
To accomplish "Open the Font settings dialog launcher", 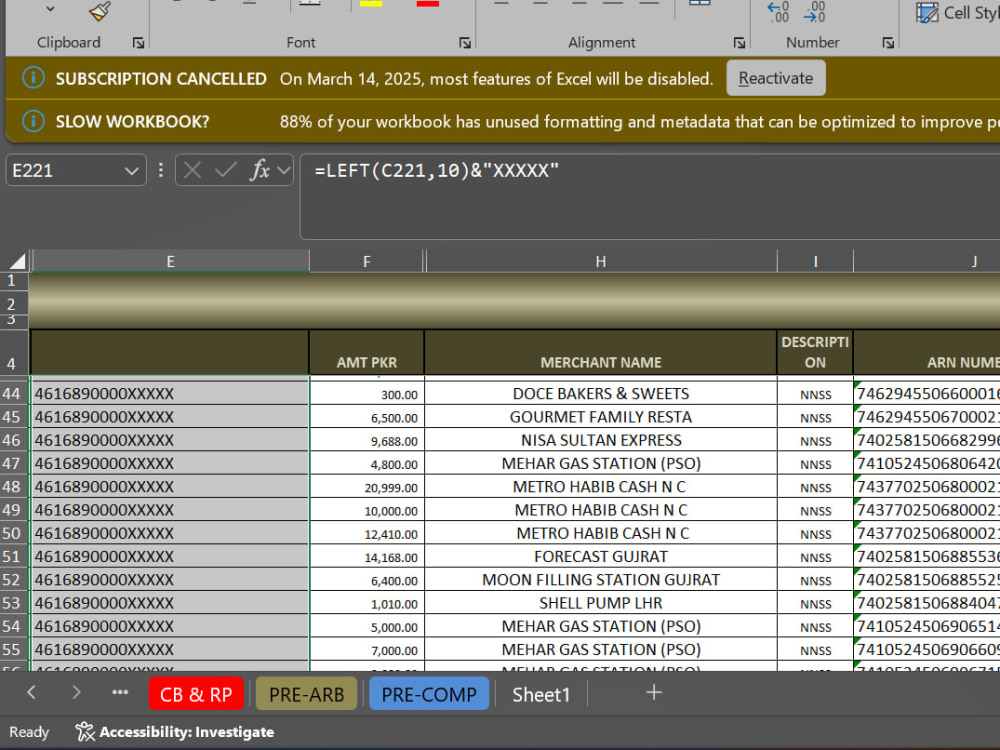I will coord(464,43).
